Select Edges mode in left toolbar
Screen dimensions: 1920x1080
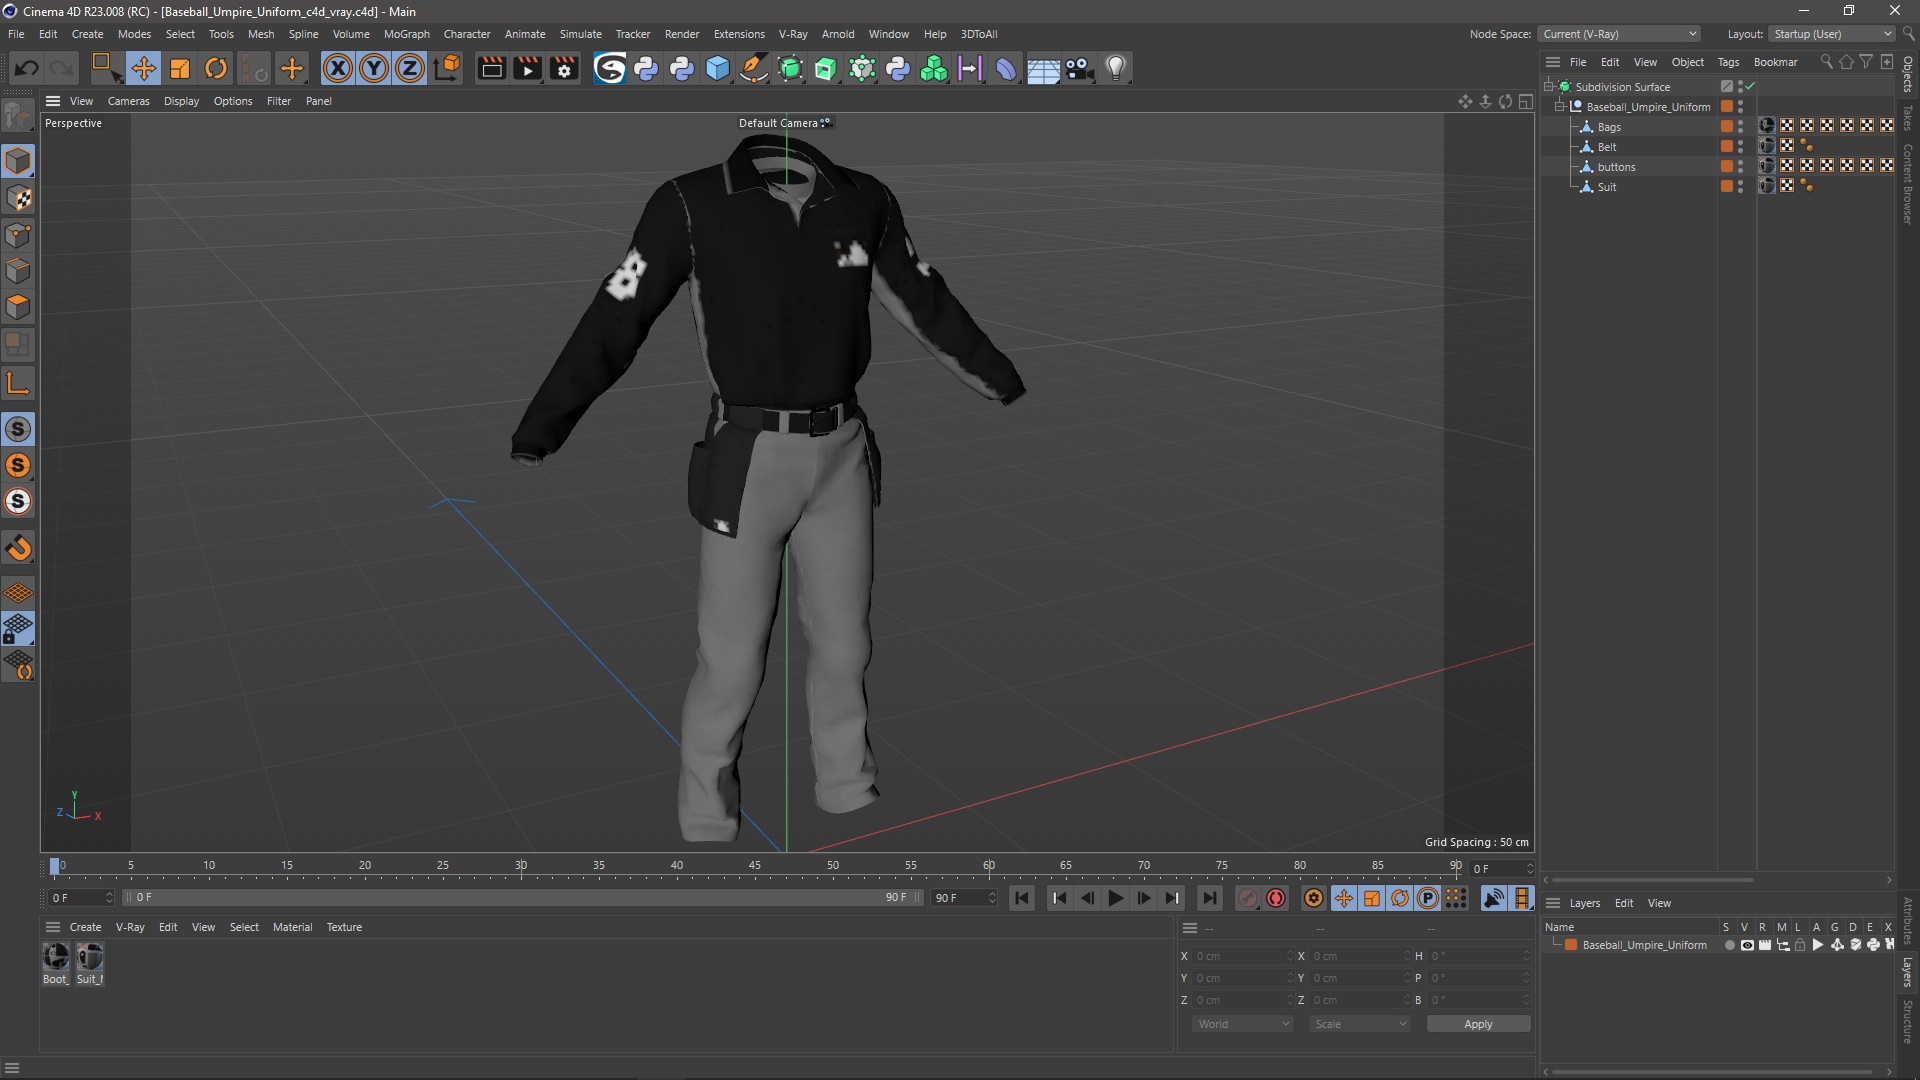18,271
